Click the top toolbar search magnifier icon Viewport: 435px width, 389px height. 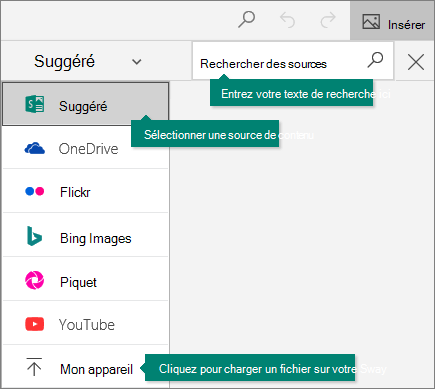coord(246,19)
